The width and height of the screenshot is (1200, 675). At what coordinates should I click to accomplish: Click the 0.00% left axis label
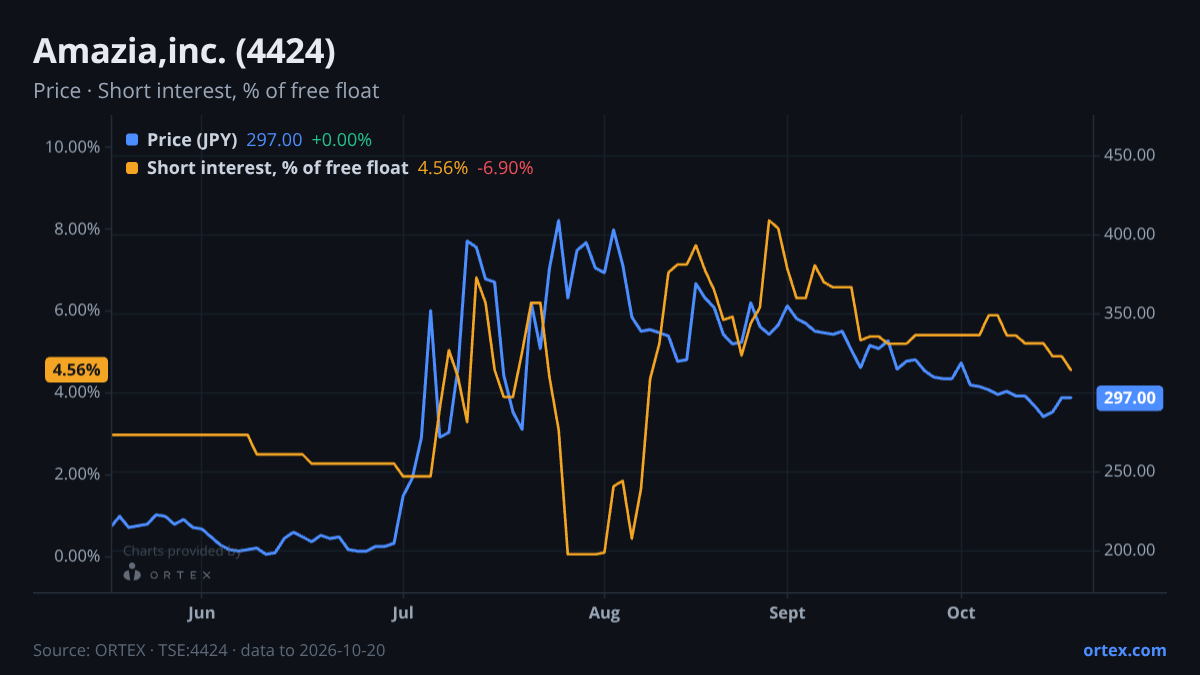pos(77,556)
